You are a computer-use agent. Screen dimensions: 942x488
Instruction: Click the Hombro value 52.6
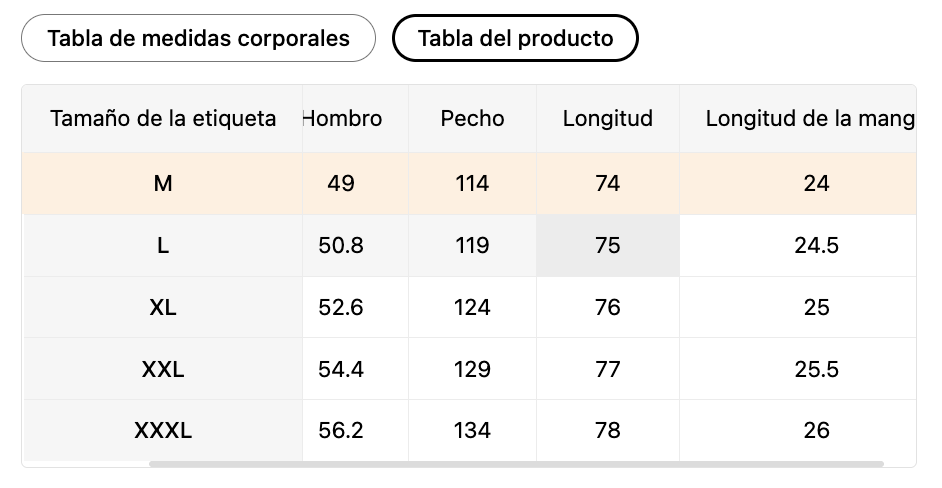341,307
